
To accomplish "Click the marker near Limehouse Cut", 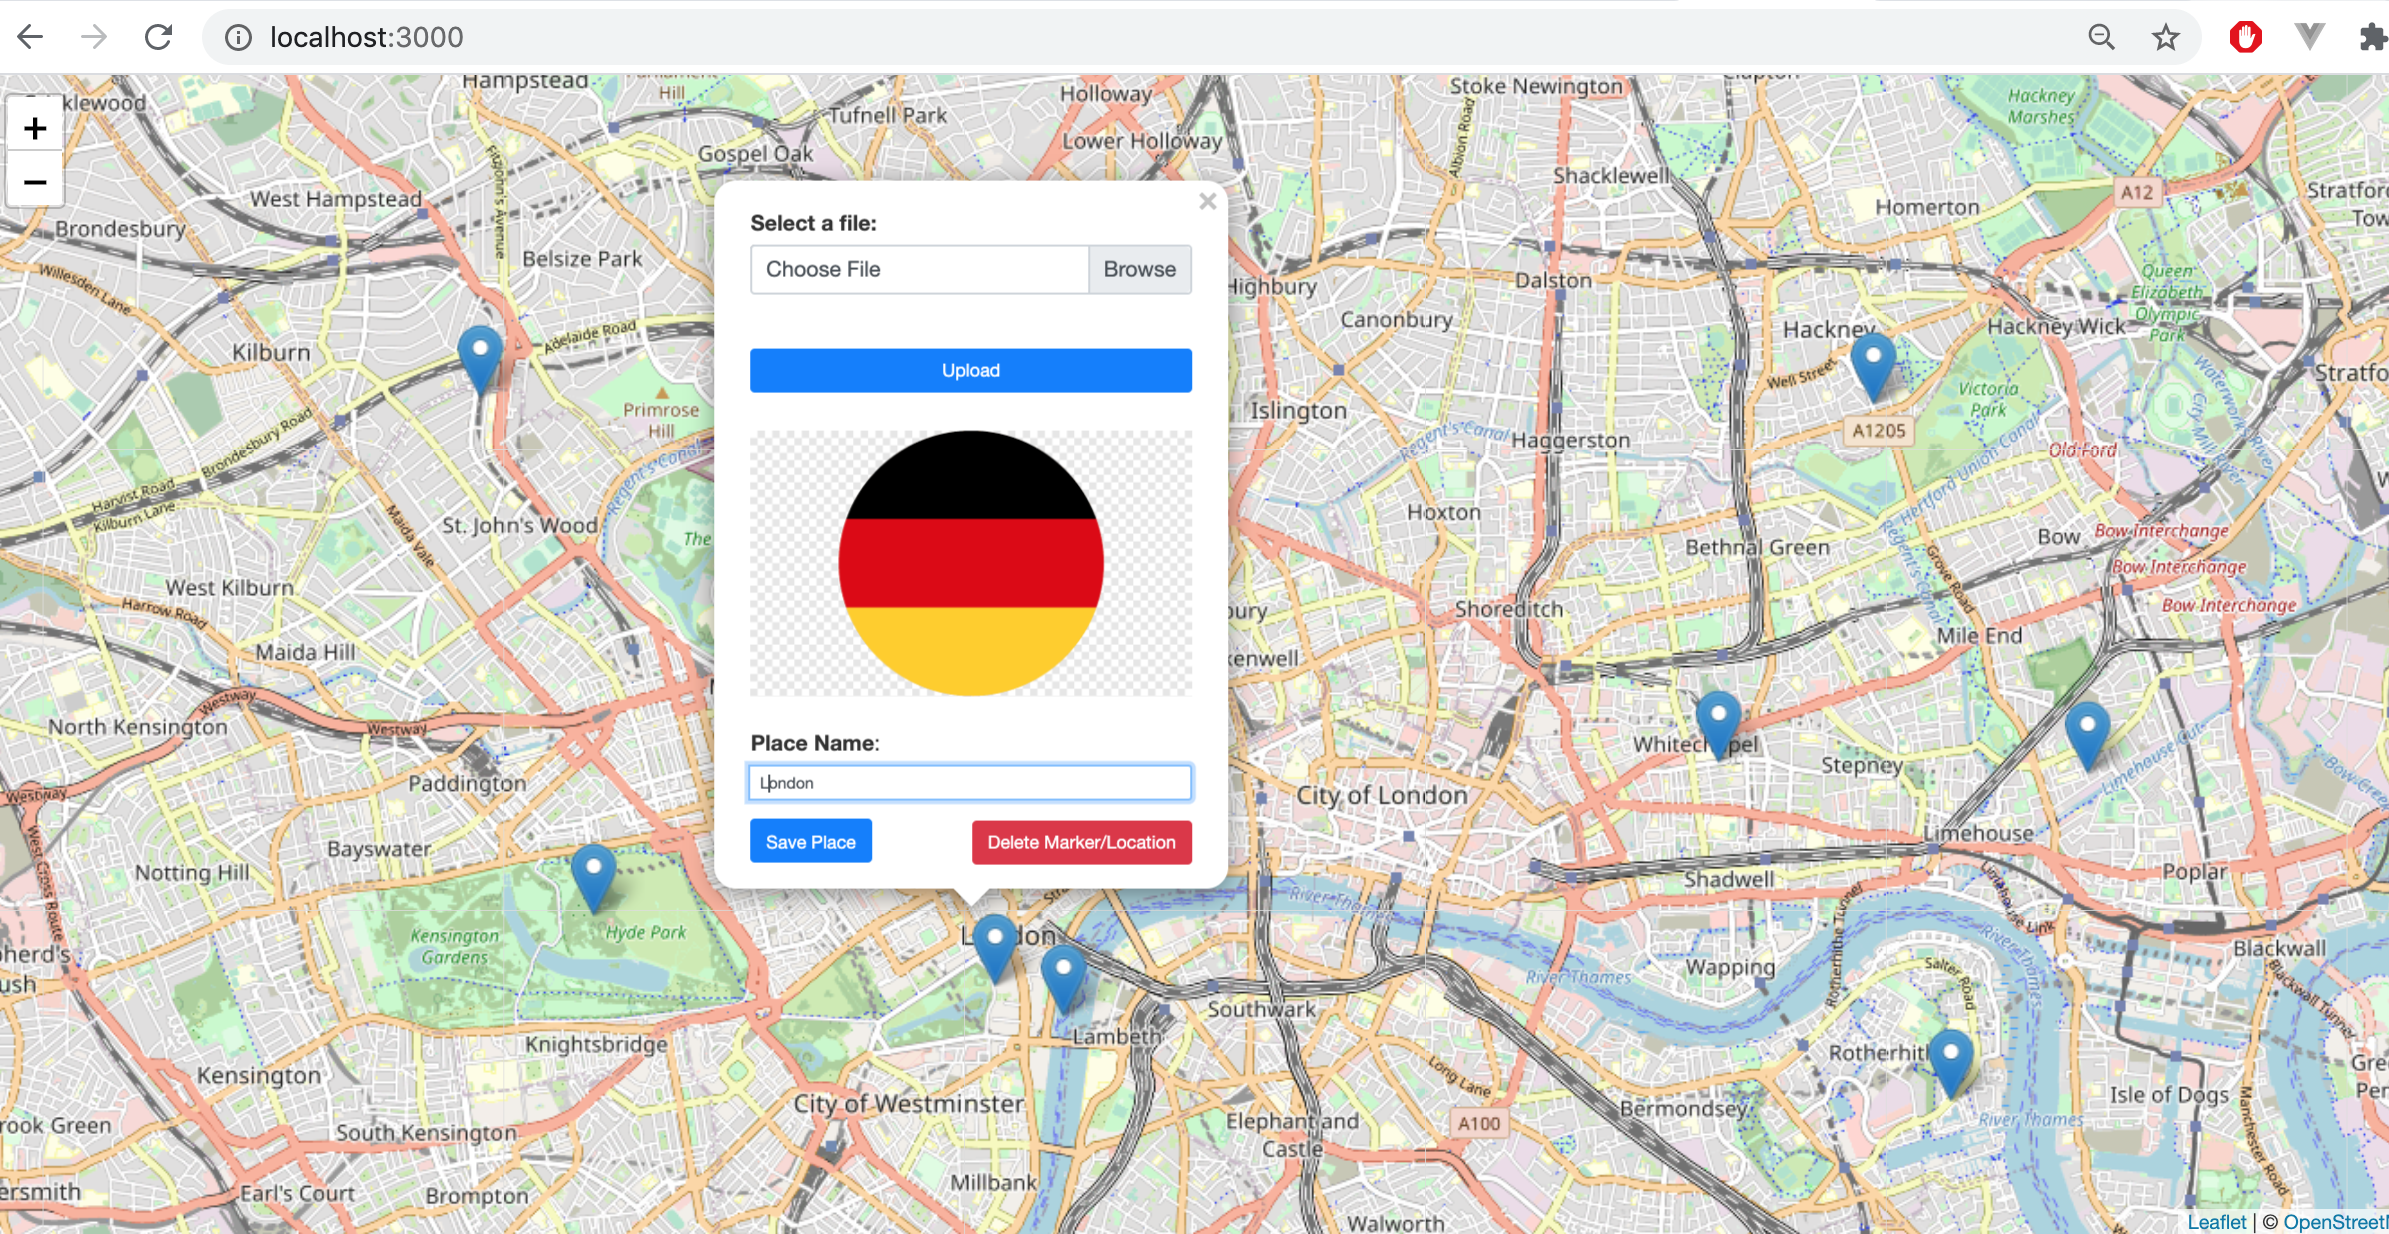I will coord(2087,733).
